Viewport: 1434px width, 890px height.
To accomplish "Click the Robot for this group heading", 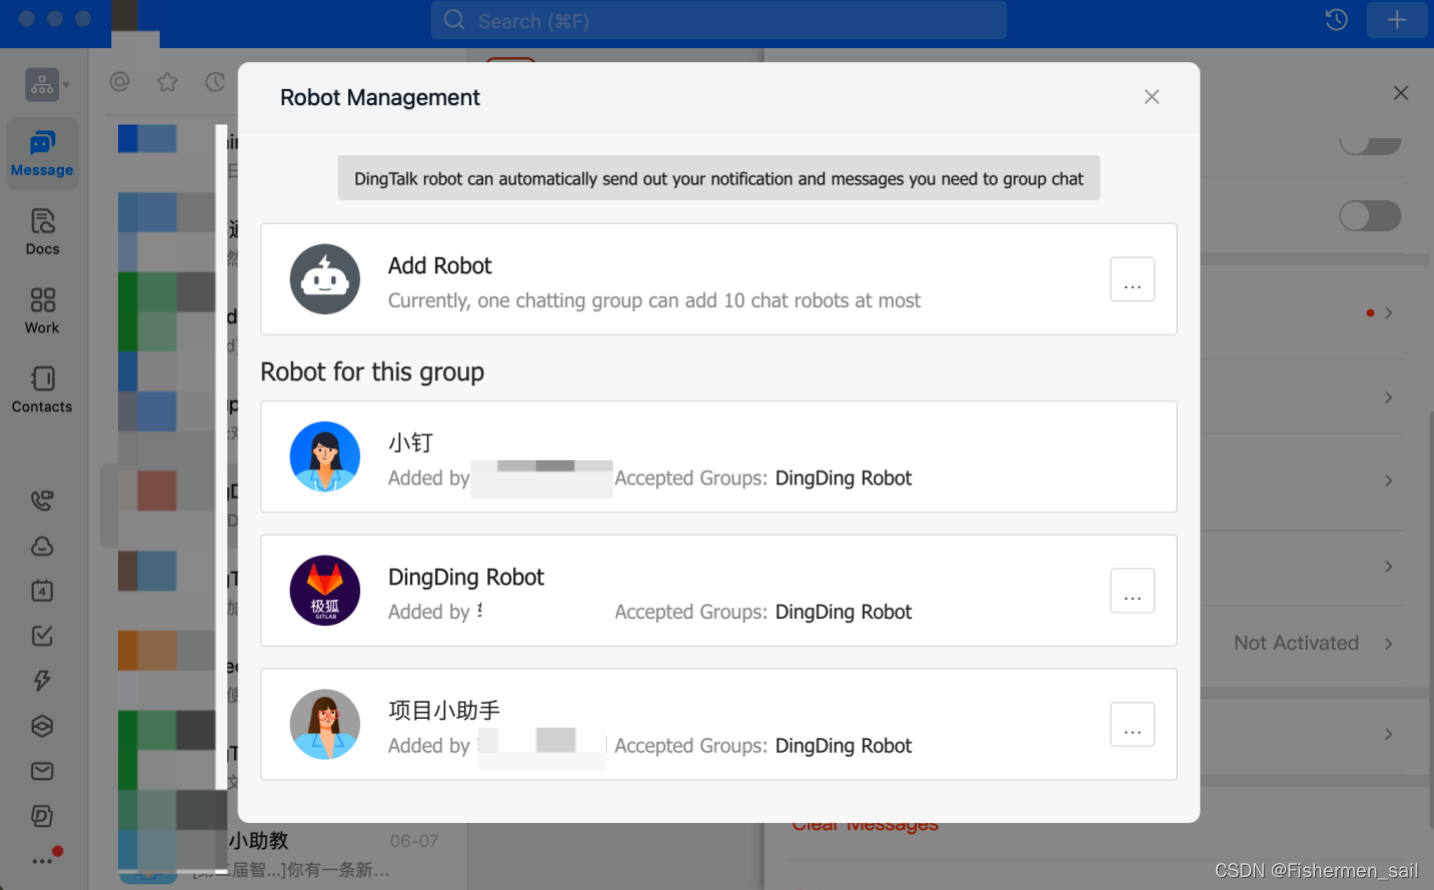I will click(372, 372).
